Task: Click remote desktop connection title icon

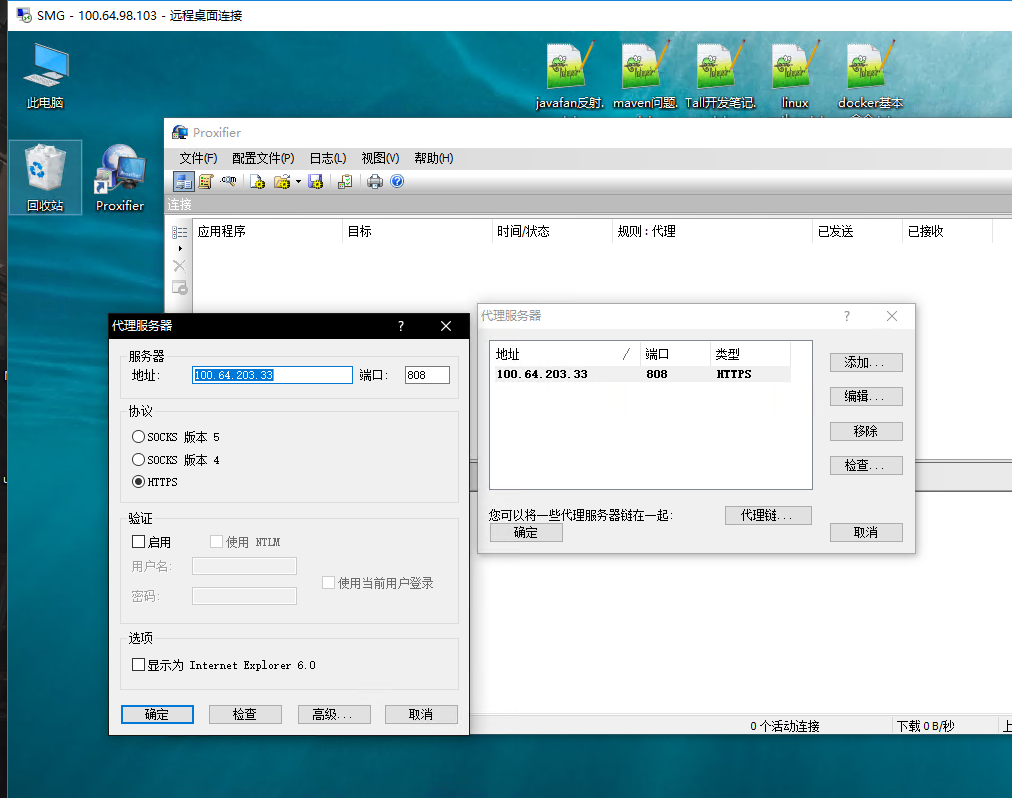Action: 25,15
